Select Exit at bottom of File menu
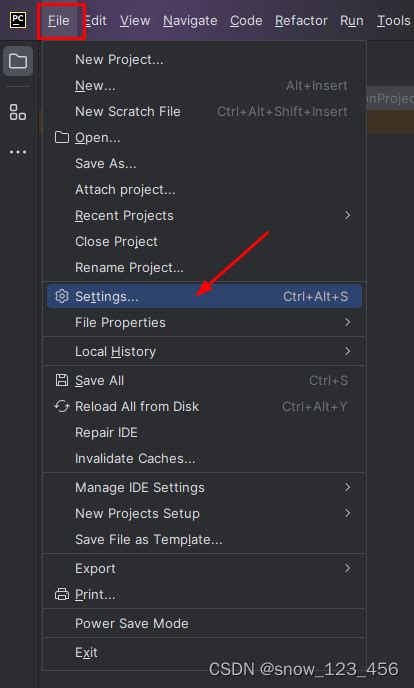 (204, 652)
